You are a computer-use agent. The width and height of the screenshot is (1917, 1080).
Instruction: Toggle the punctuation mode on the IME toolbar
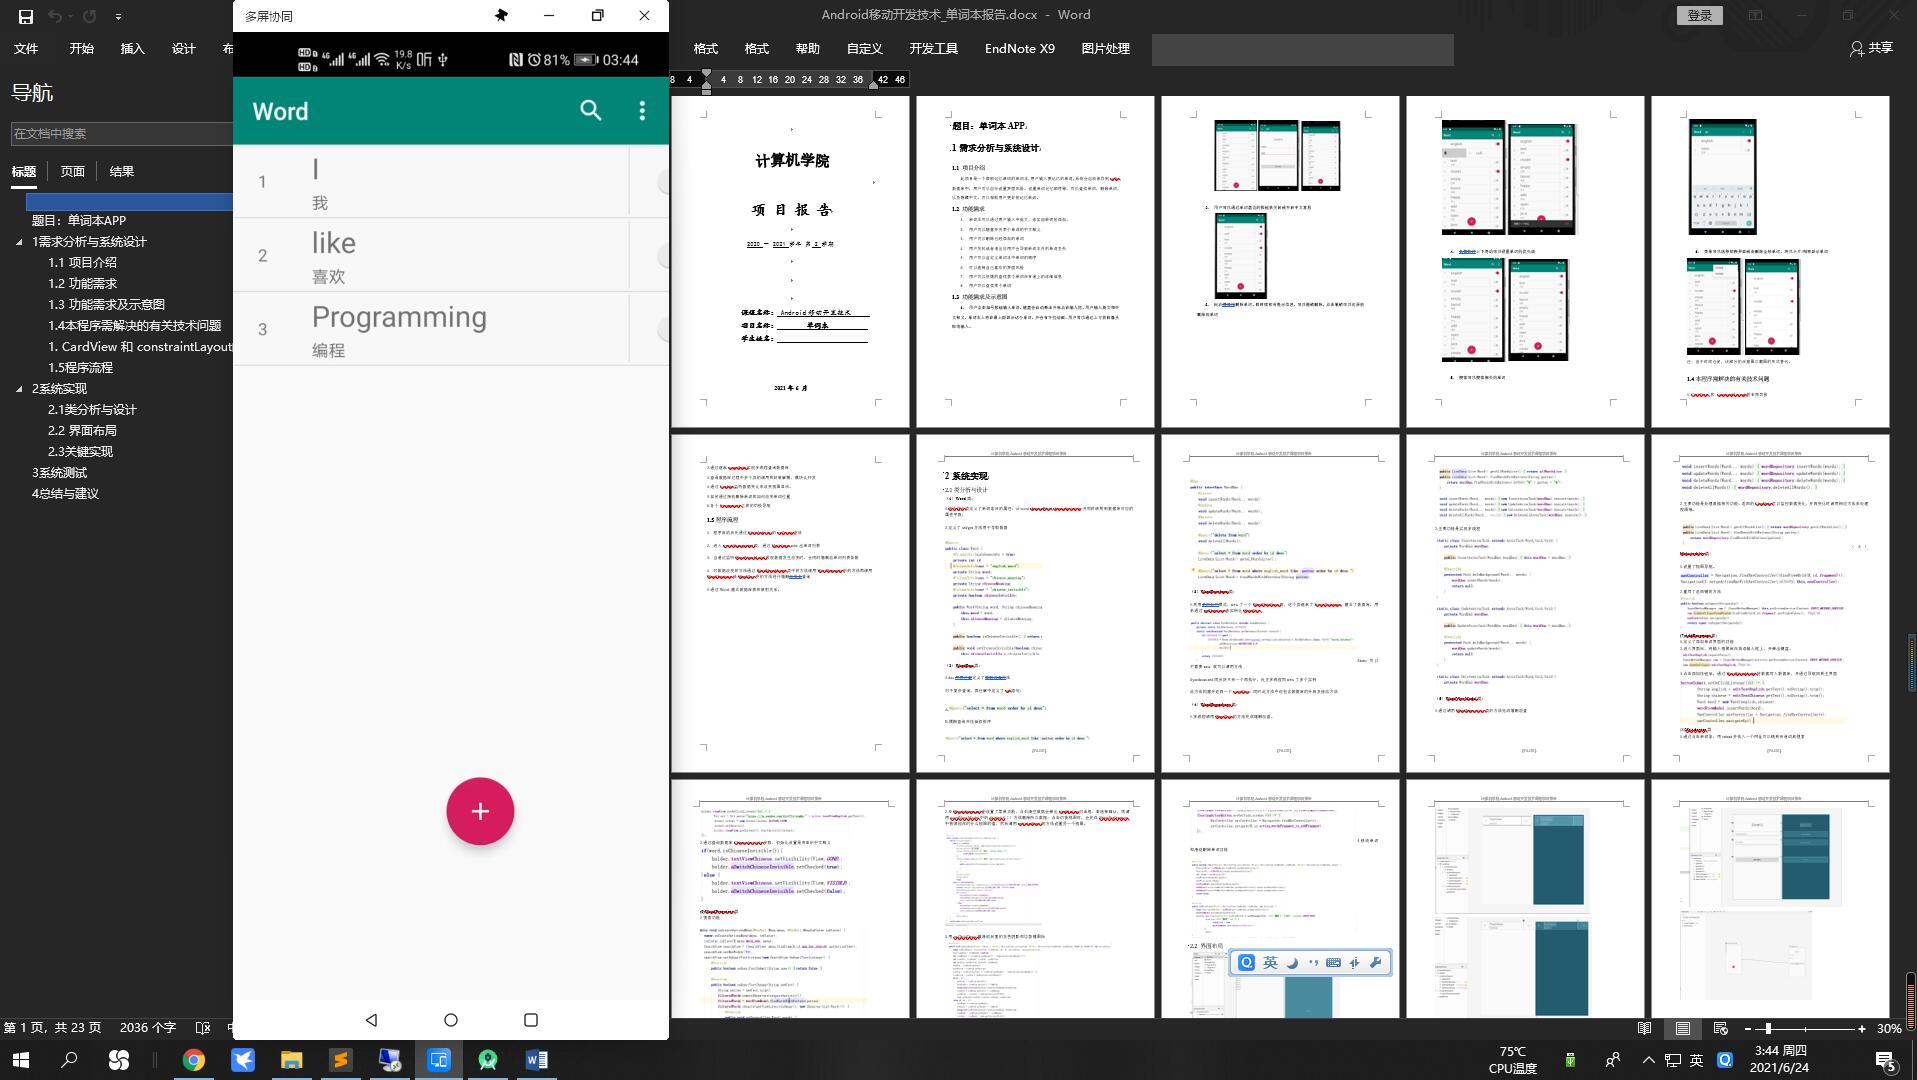[x=1313, y=962]
